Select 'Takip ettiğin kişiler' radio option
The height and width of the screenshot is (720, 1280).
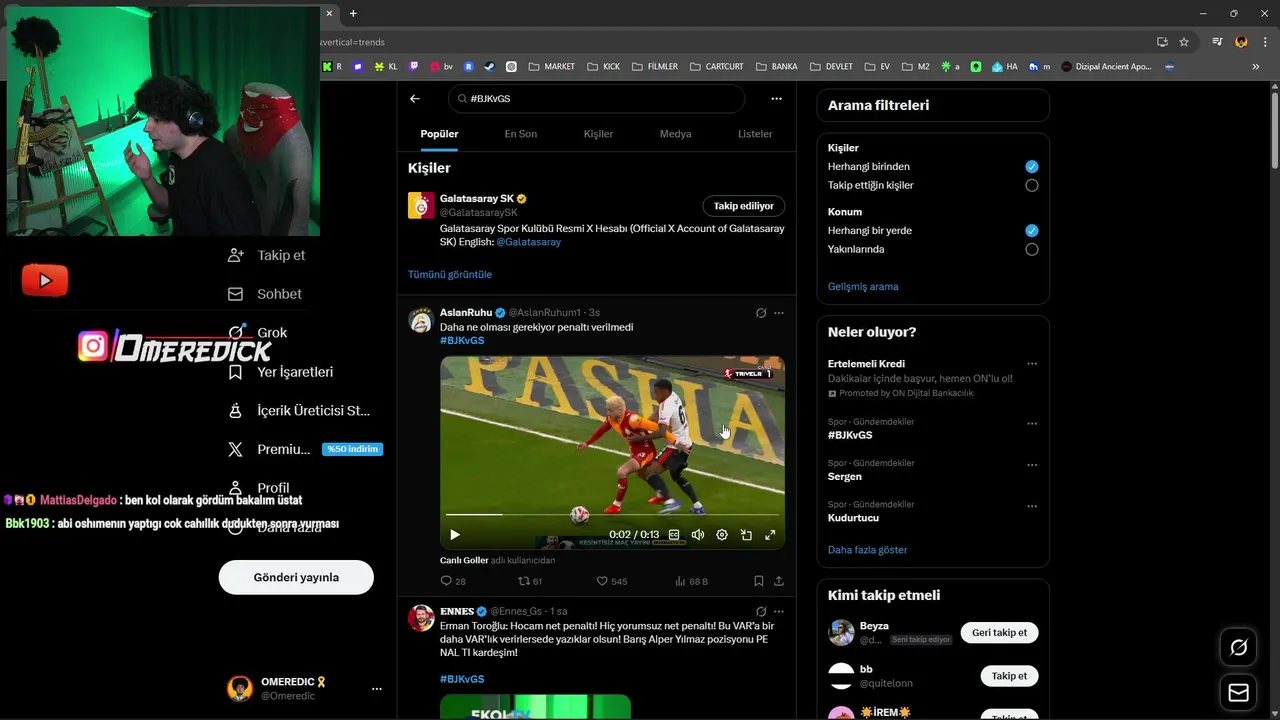pyautogui.click(x=1032, y=185)
